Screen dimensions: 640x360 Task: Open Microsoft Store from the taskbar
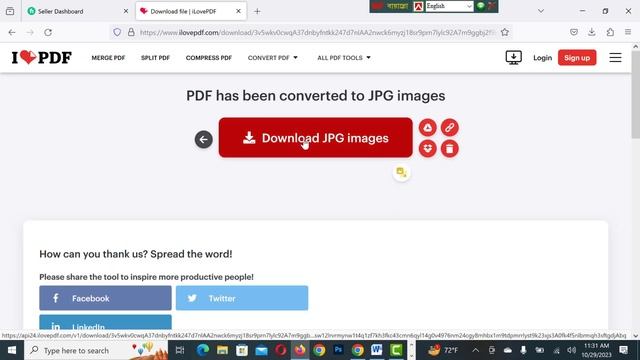tap(242, 350)
